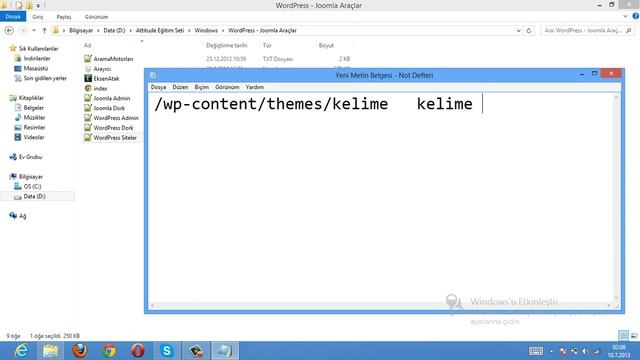This screenshot has height=360, width=640.
Task: Launch Firefox from the taskbar
Action: click(80, 351)
